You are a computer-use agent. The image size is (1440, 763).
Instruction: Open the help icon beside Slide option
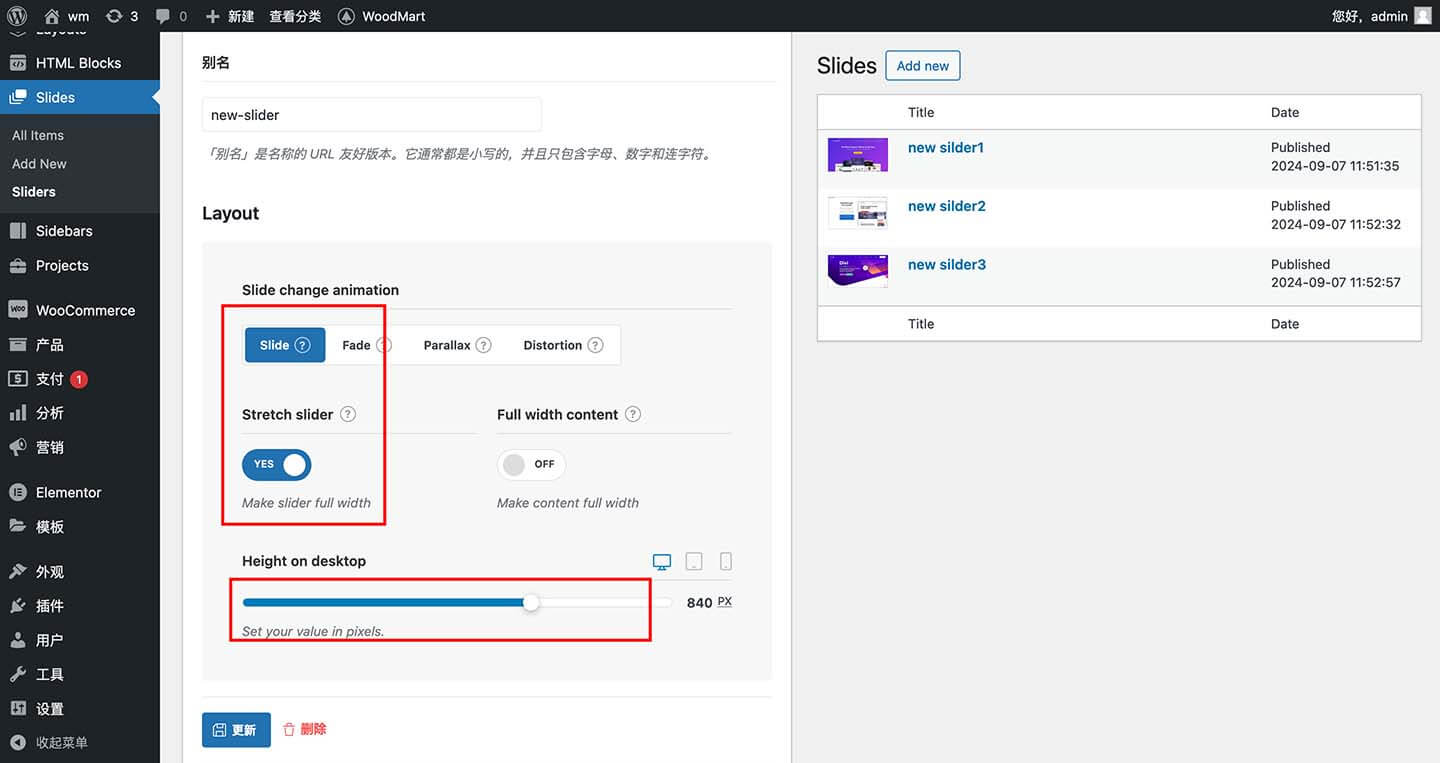coord(303,345)
